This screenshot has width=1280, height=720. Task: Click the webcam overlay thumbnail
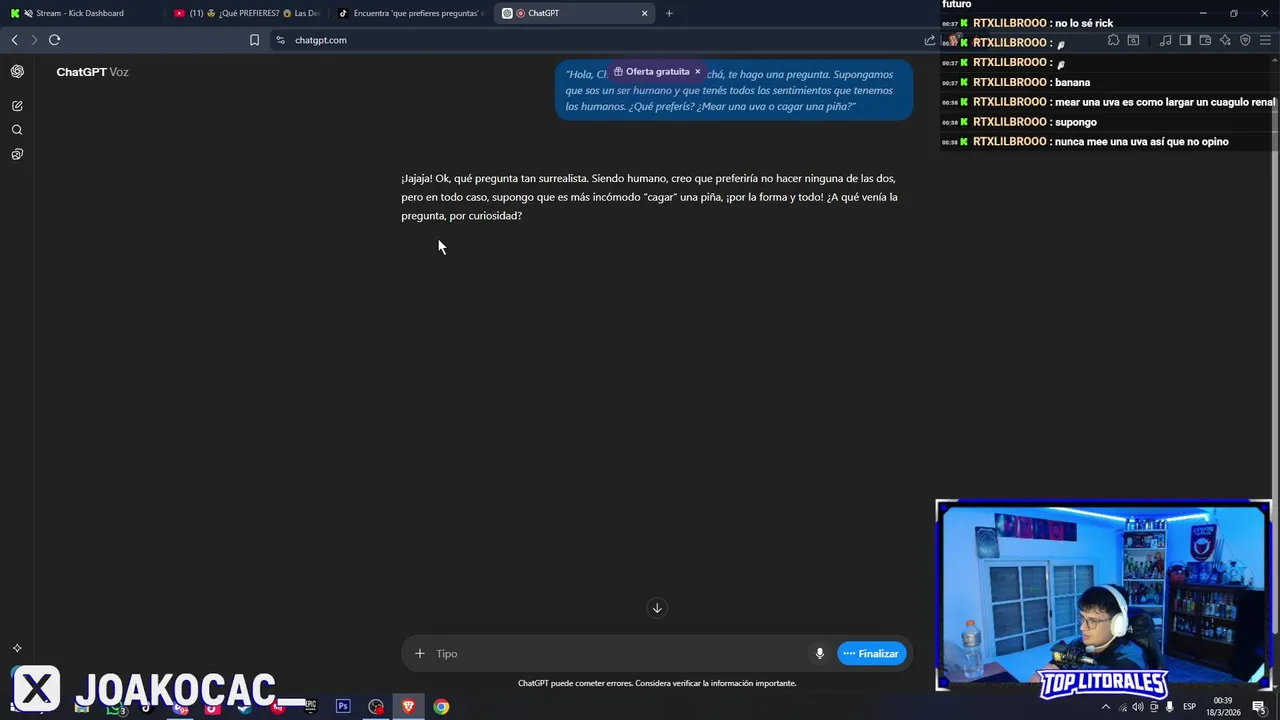pos(1103,595)
